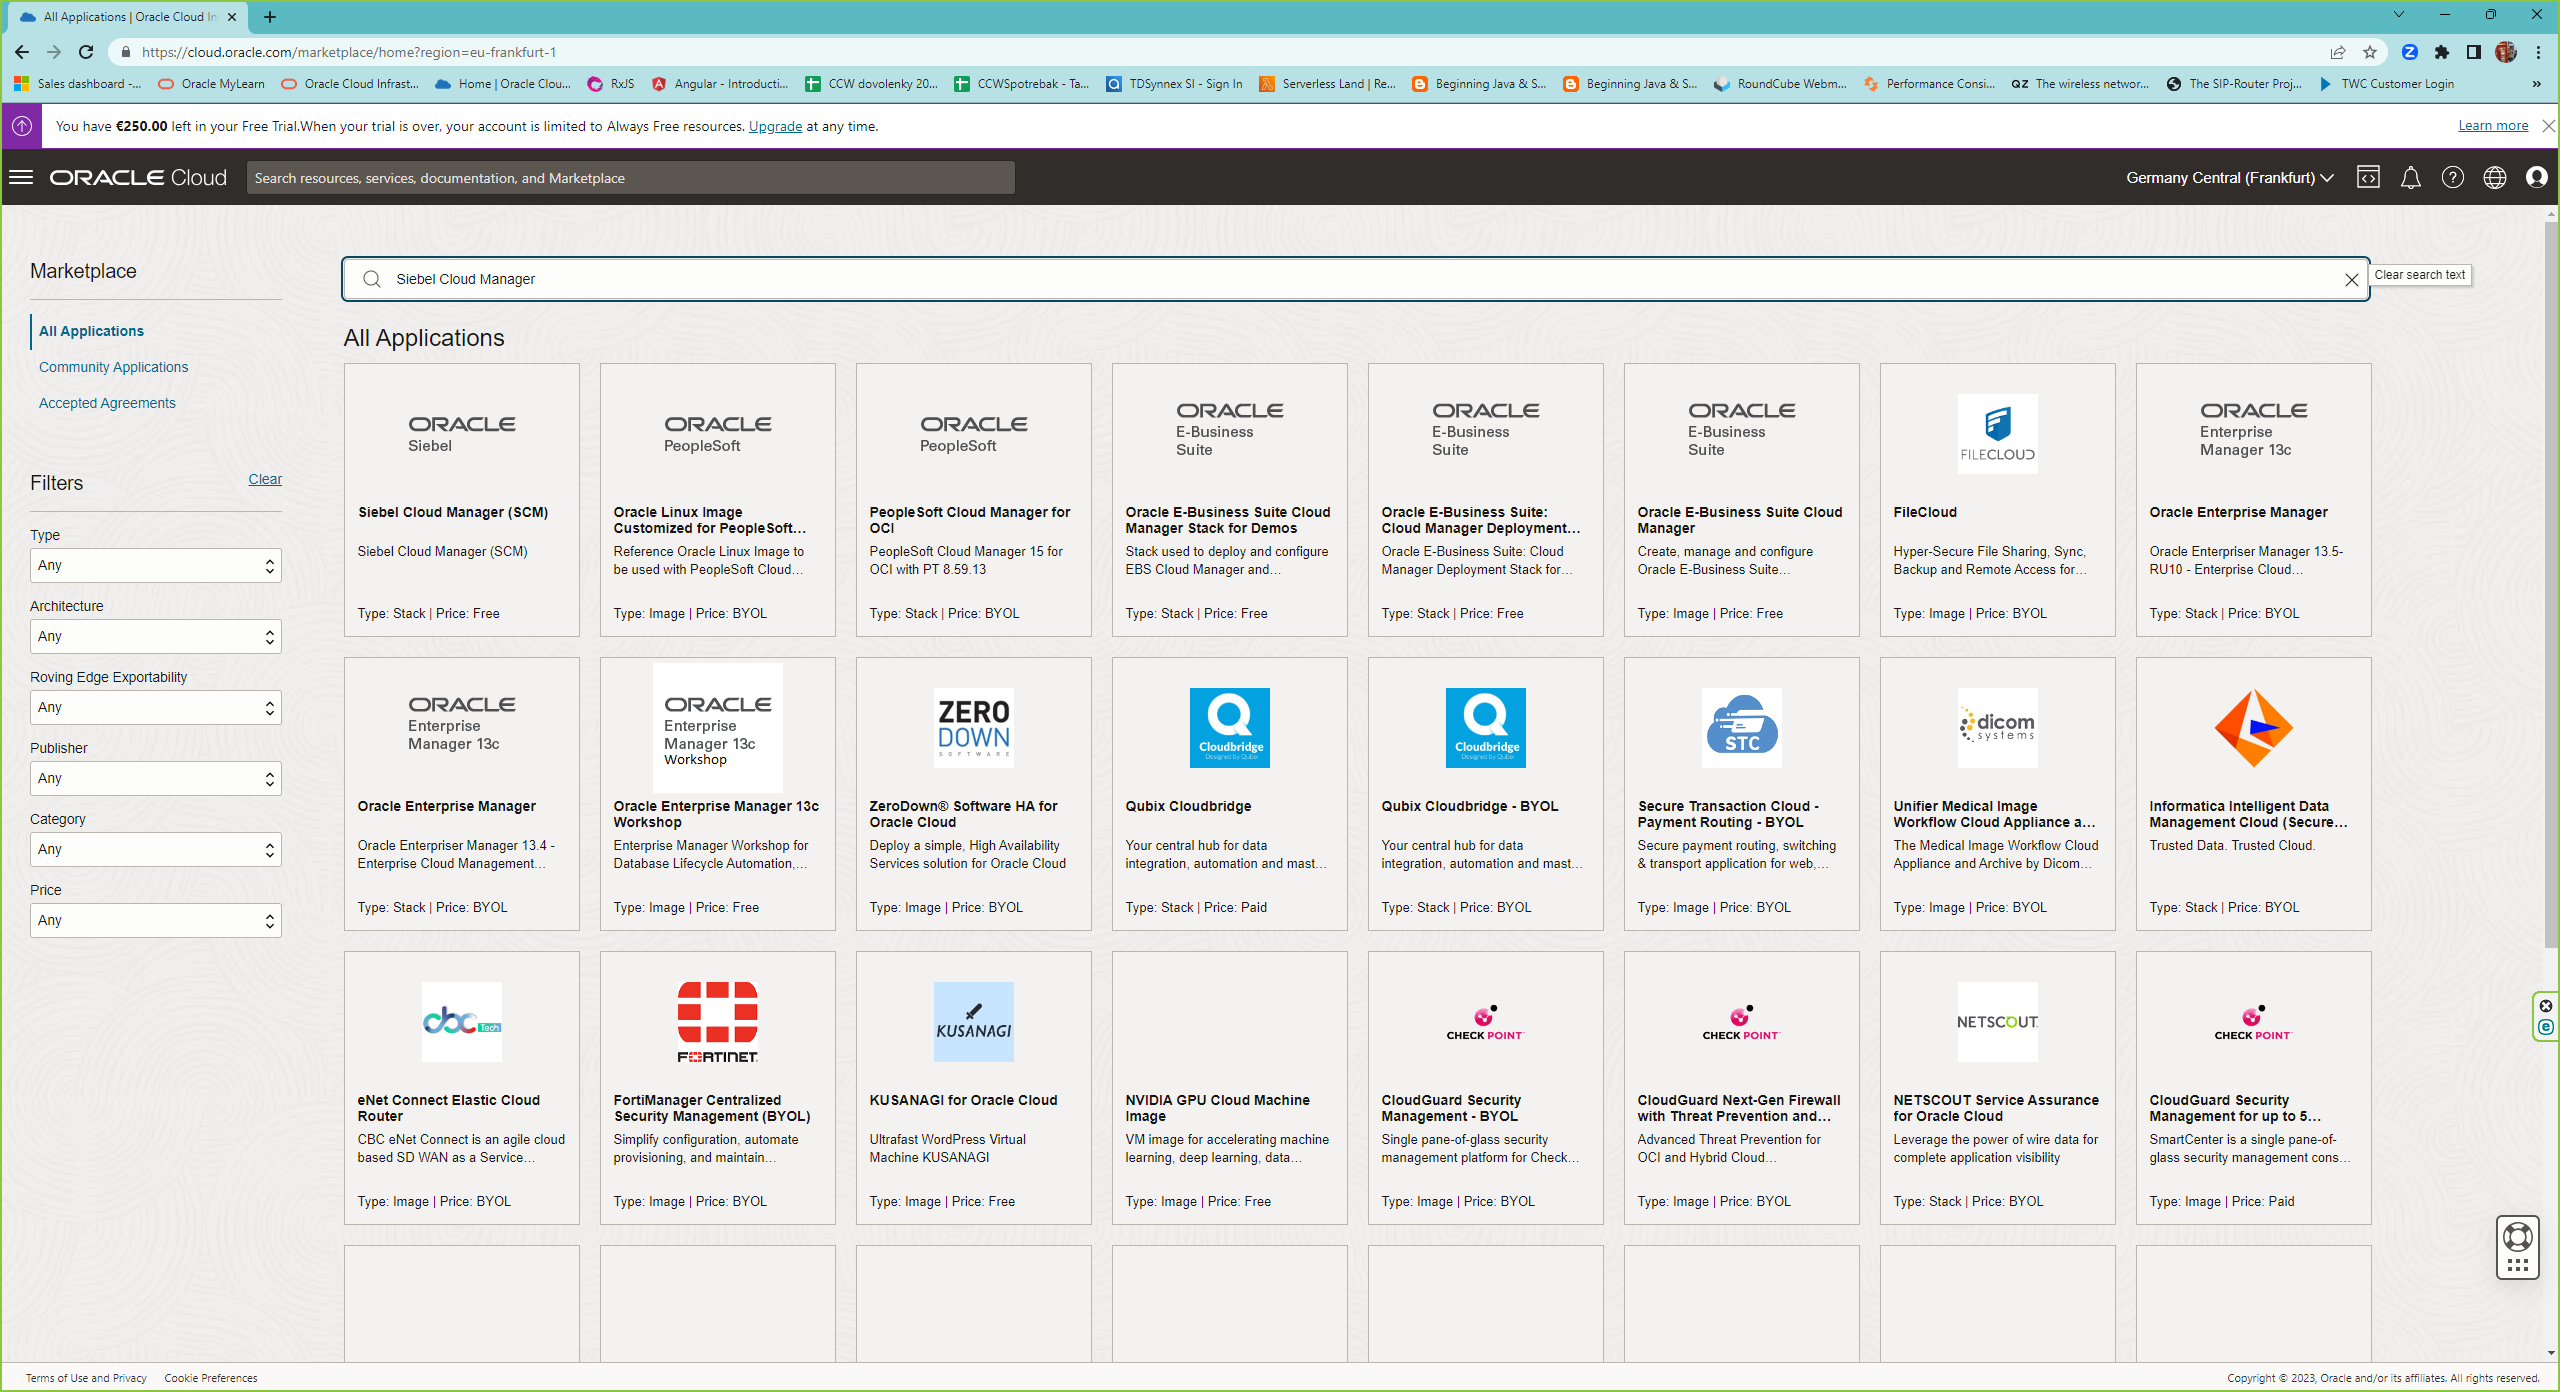Image resolution: width=2560 pixels, height=1392 pixels.
Task: Bookmark this page with the star icon
Action: click(2369, 52)
